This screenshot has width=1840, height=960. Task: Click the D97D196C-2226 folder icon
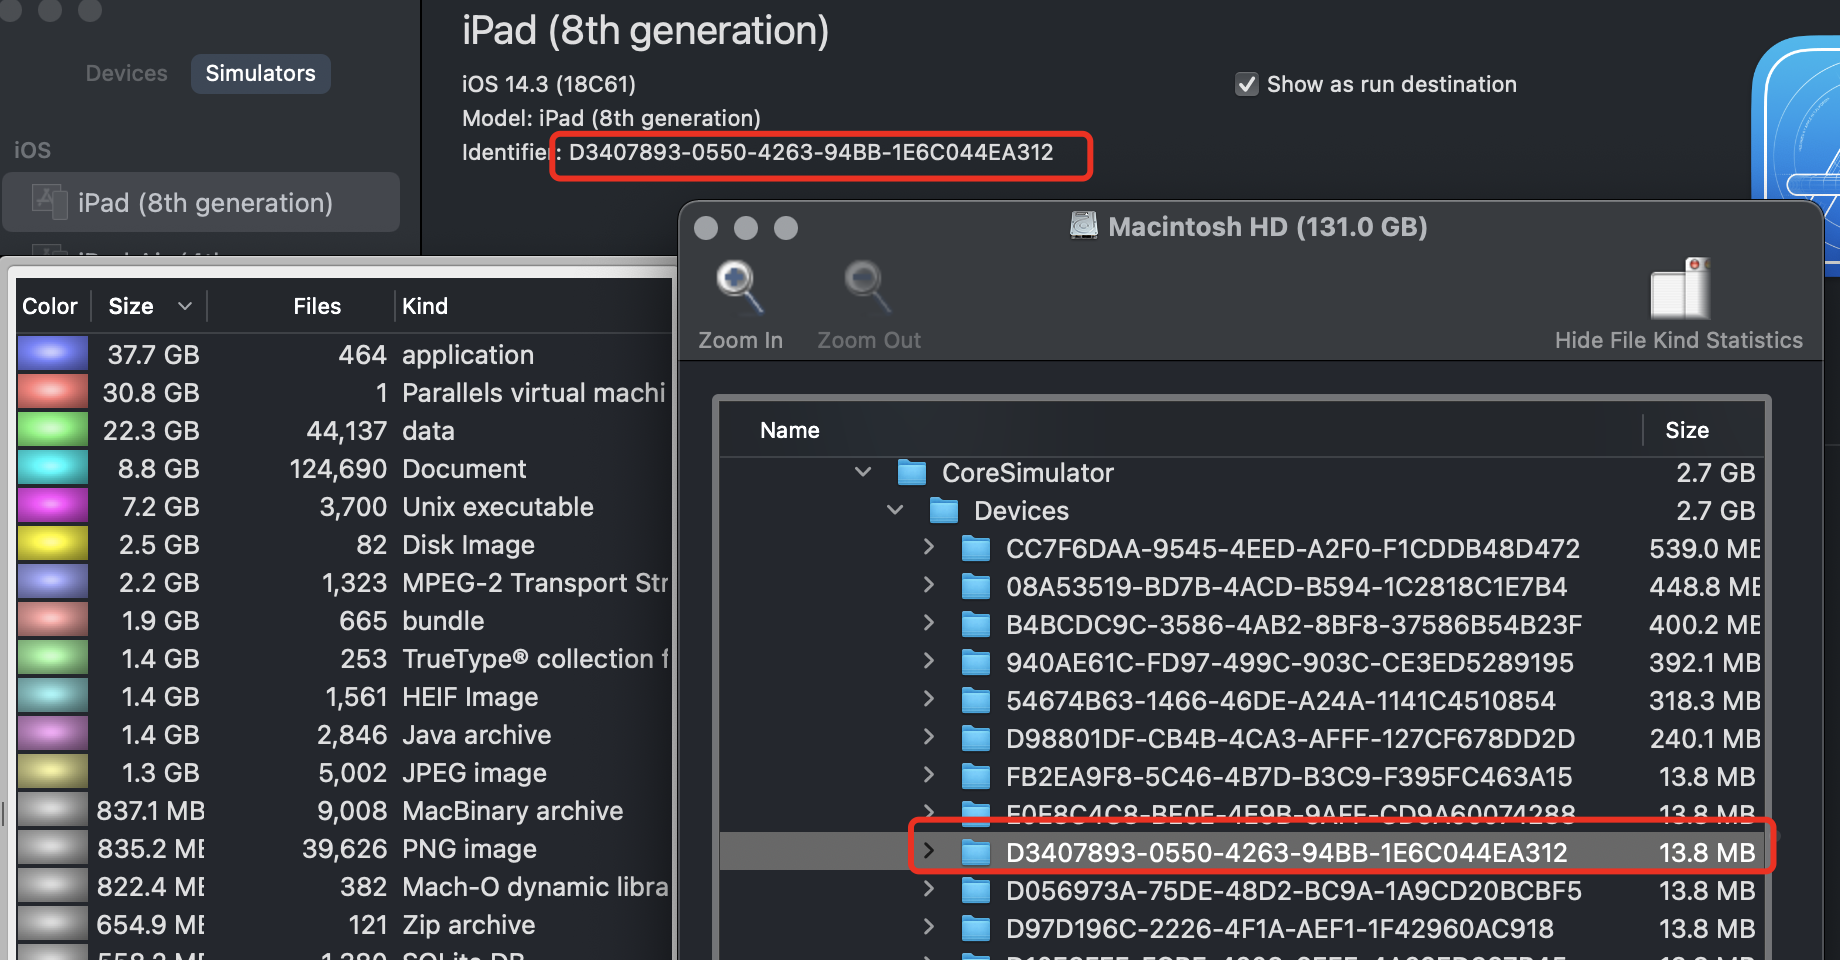click(976, 929)
